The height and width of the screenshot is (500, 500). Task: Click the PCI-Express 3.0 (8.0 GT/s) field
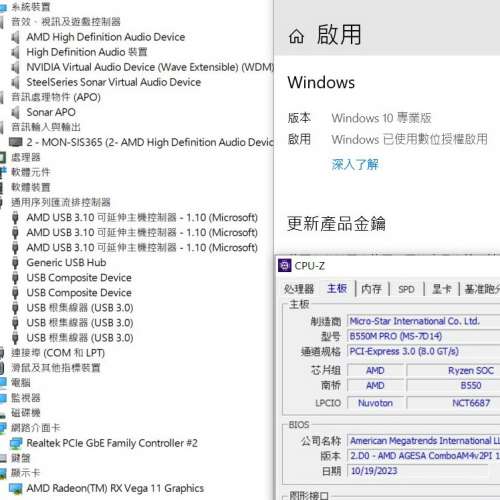point(423,351)
